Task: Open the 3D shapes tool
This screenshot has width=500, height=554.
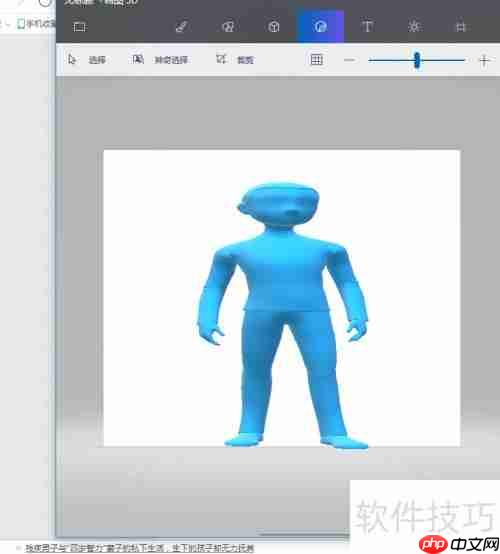Action: tap(274, 27)
